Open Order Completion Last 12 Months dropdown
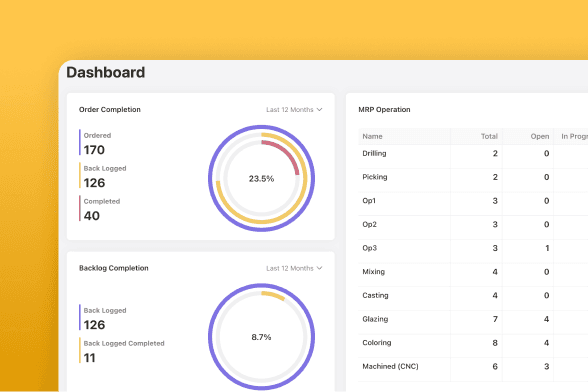Viewport: 588px width, 392px height. pyautogui.click(x=294, y=110)
